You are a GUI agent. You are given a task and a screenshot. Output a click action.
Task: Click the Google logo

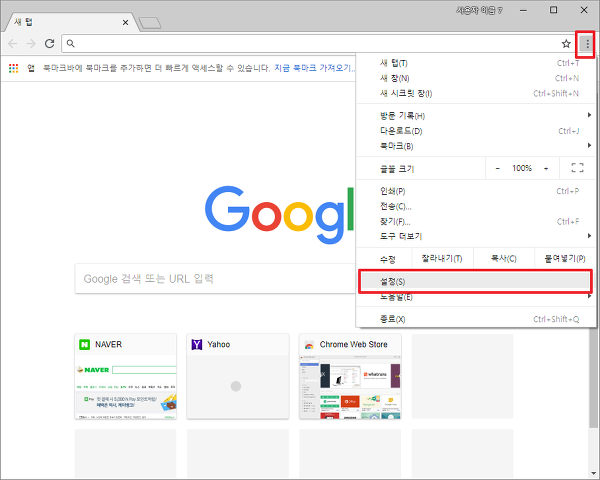(279, 215)
